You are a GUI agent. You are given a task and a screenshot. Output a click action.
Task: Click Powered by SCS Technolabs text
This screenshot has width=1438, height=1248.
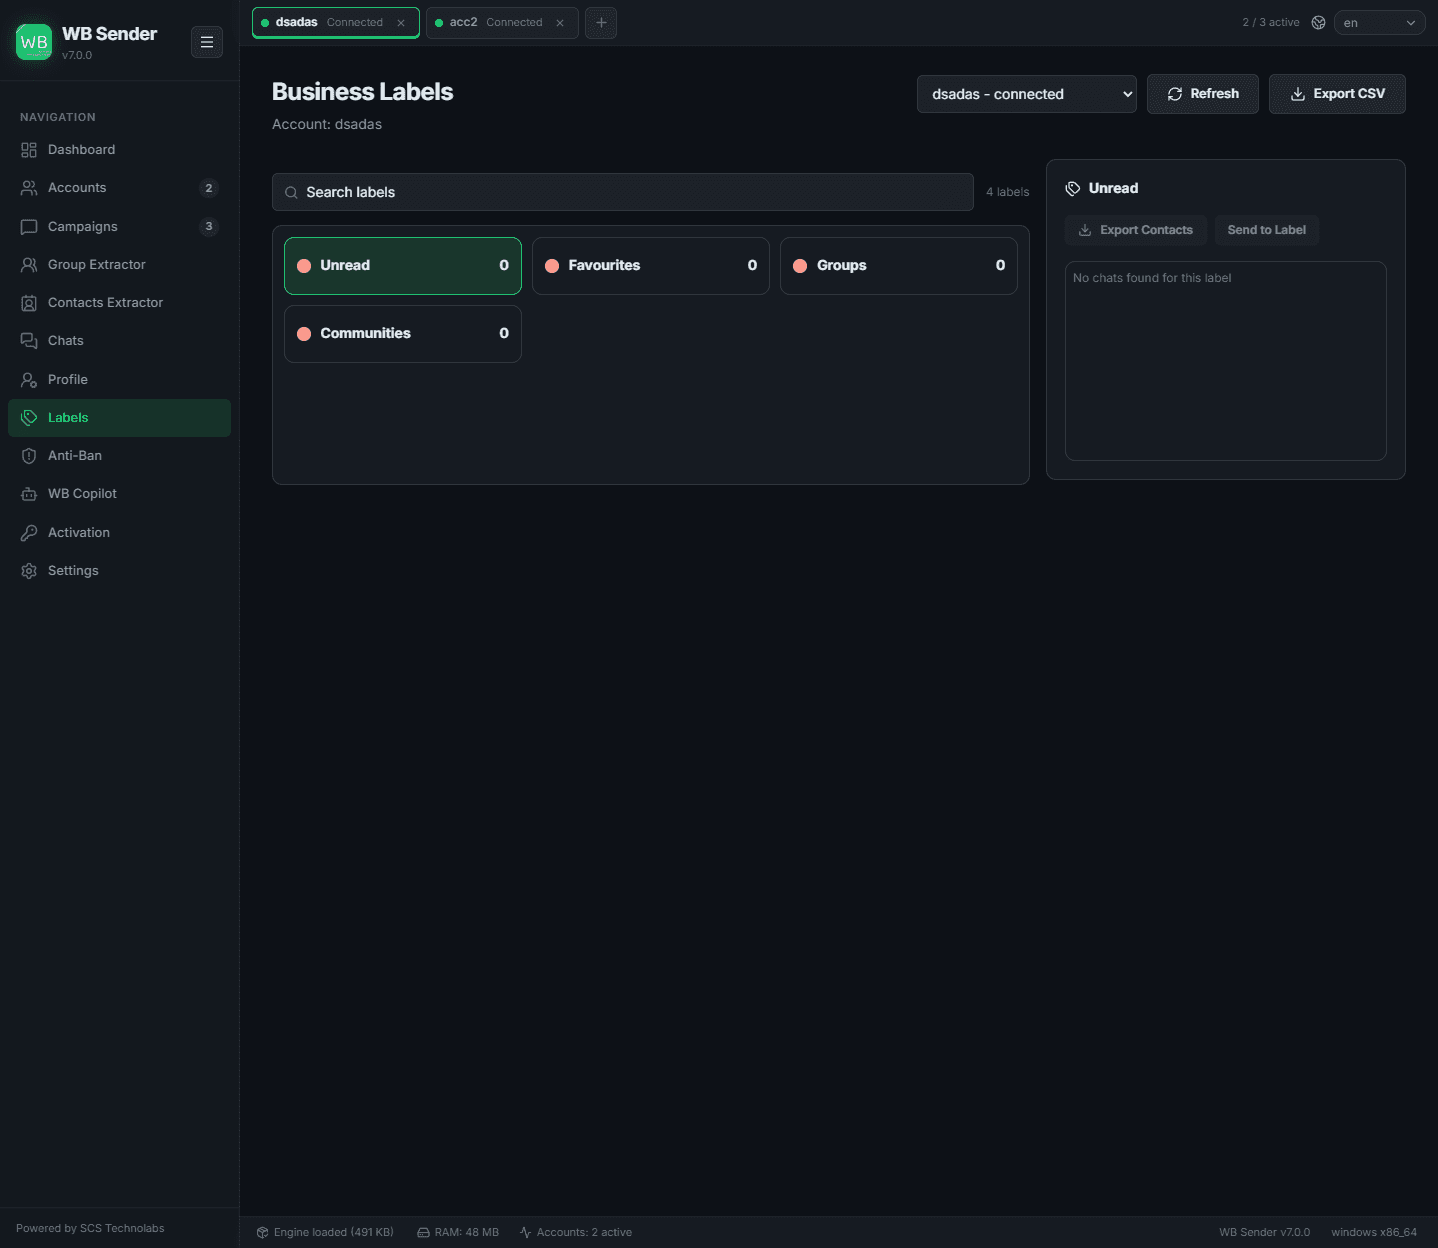click(x=90, y=1228)
